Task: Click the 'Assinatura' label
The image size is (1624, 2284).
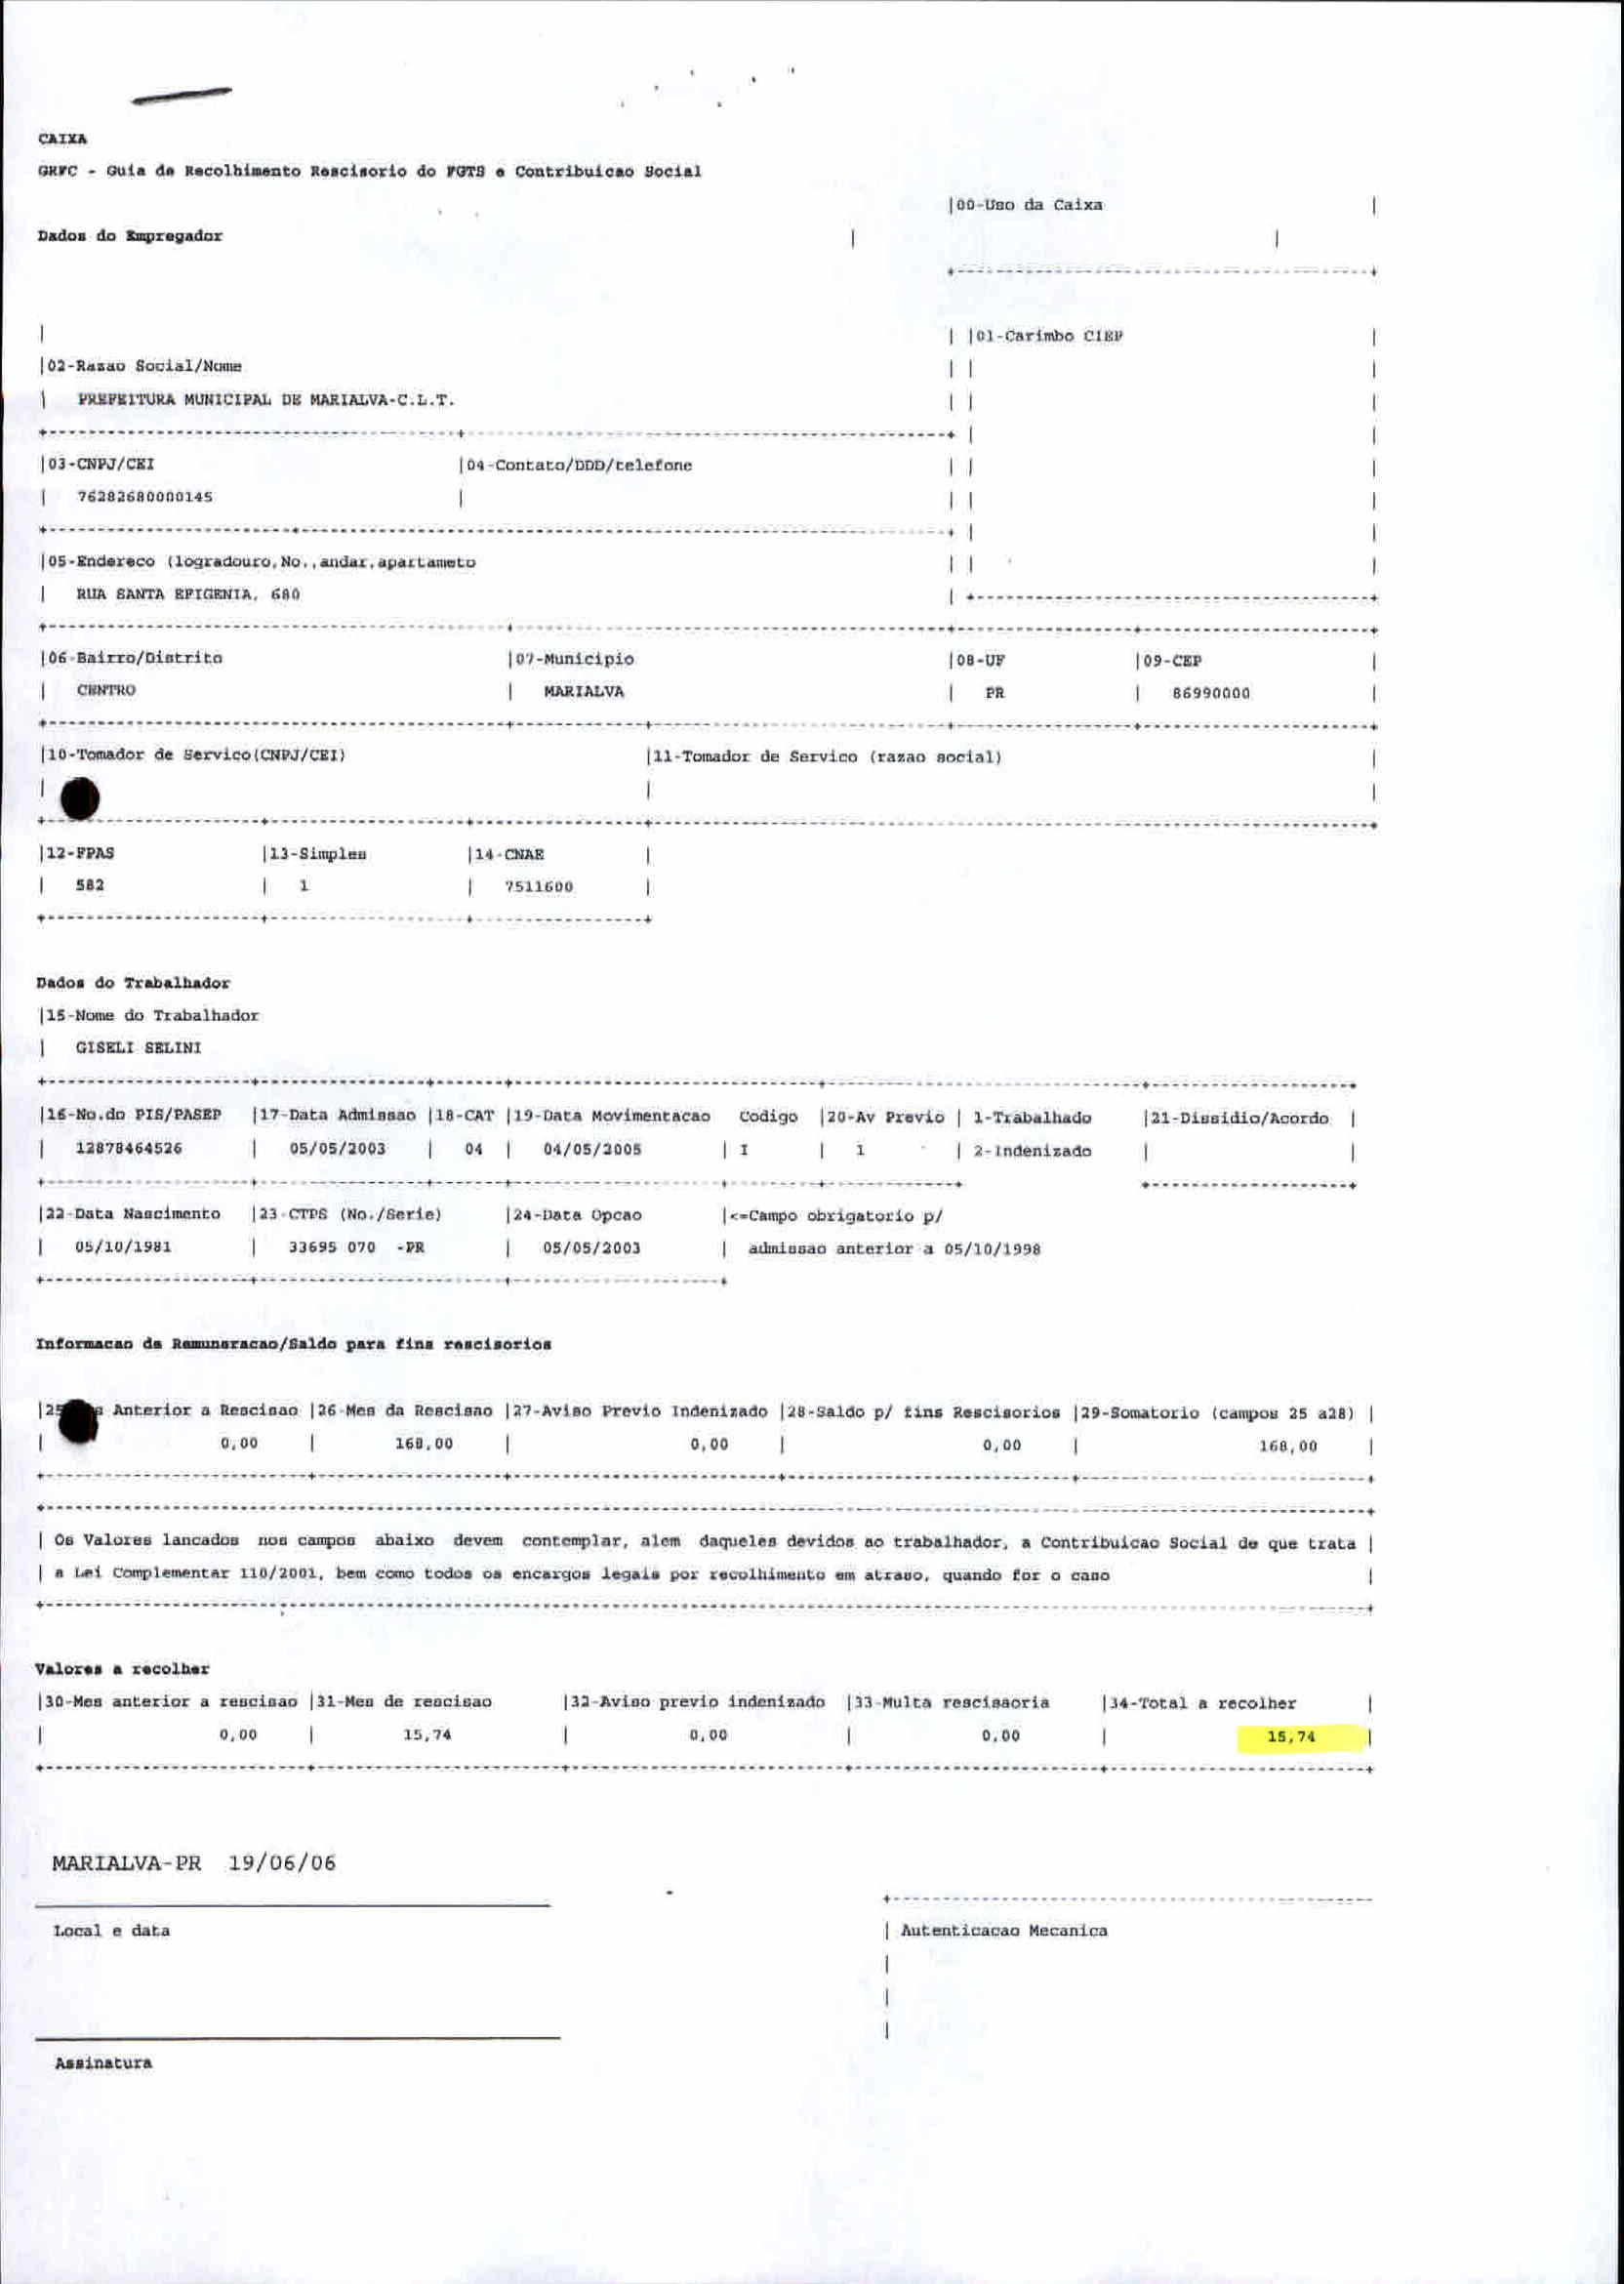Action: [103, 2063]
